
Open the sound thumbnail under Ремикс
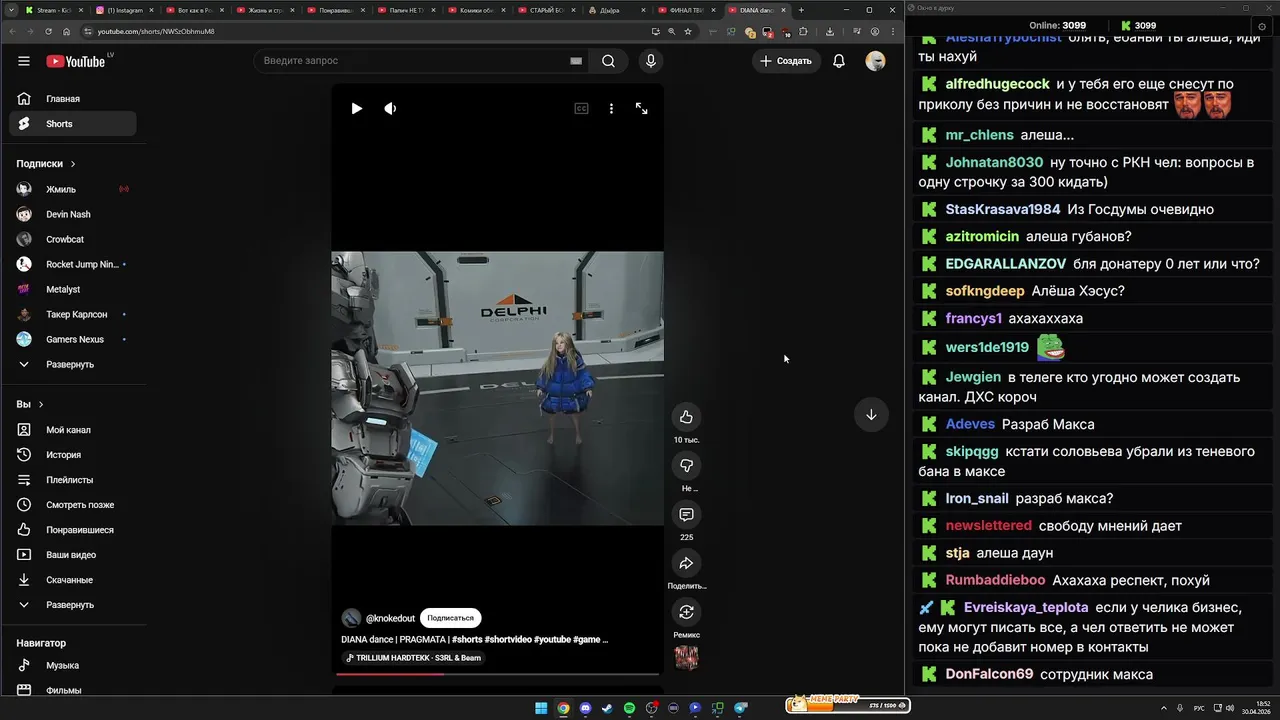click(686, 657)
